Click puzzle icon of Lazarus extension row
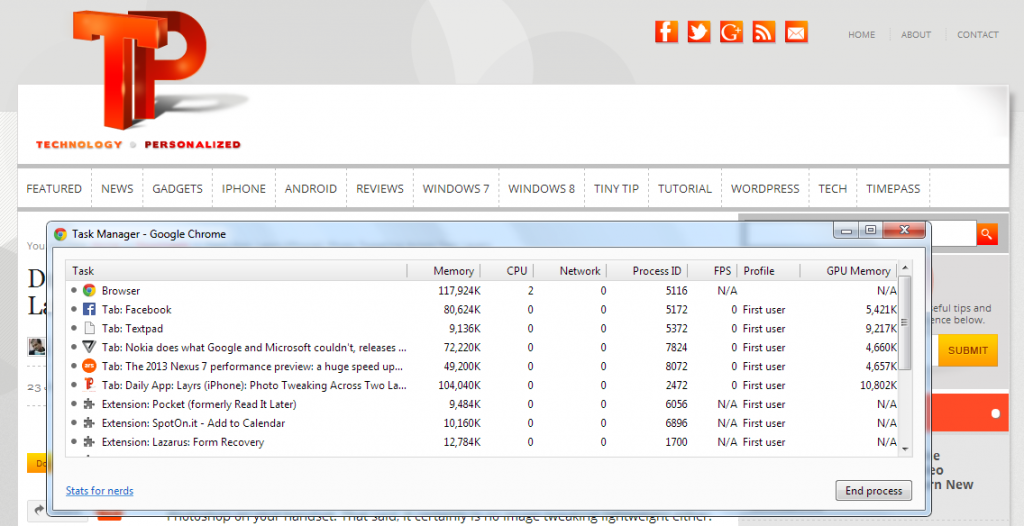The height and width of the screenshot is (526, 1024). click(x=89, y=442)
